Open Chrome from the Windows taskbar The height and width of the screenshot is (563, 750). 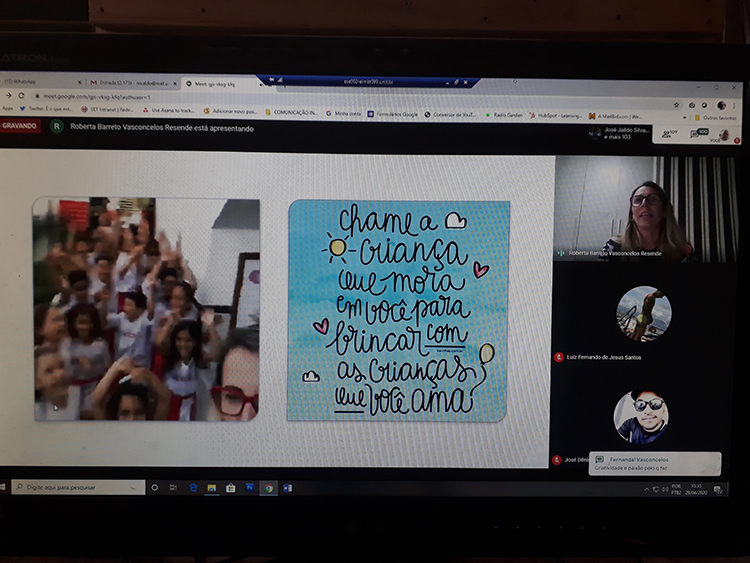tap(268, 488)
